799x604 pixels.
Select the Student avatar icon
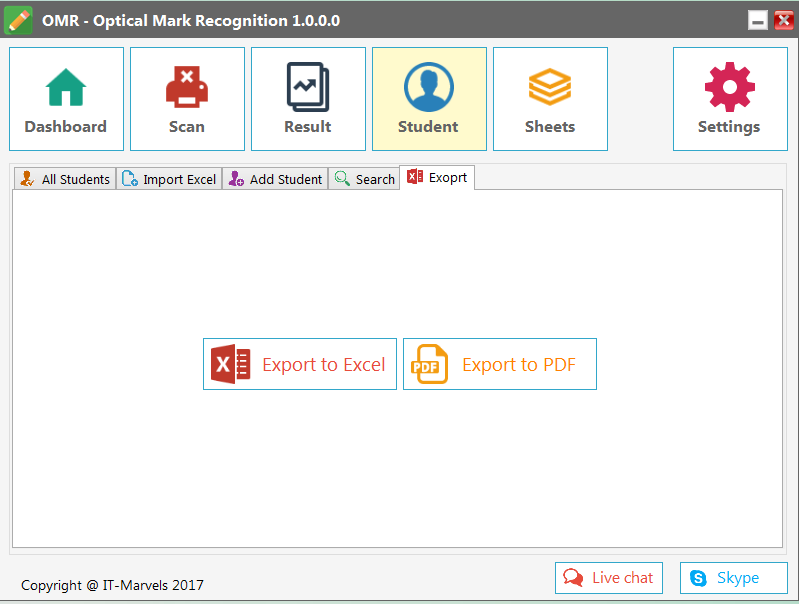point(429,87)
